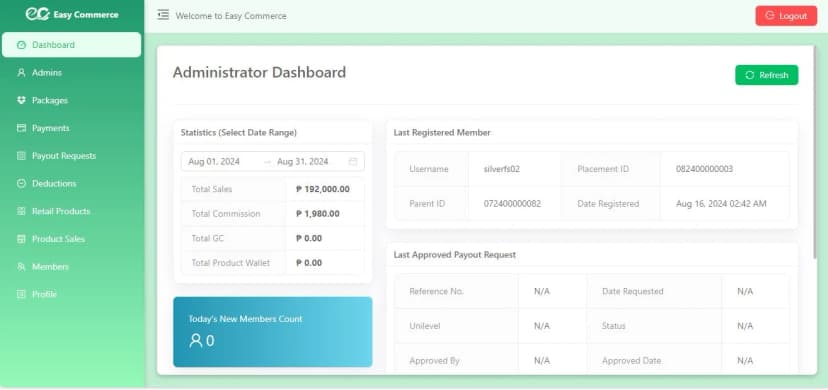Click the Total Product Wallet label

point(231,263)
